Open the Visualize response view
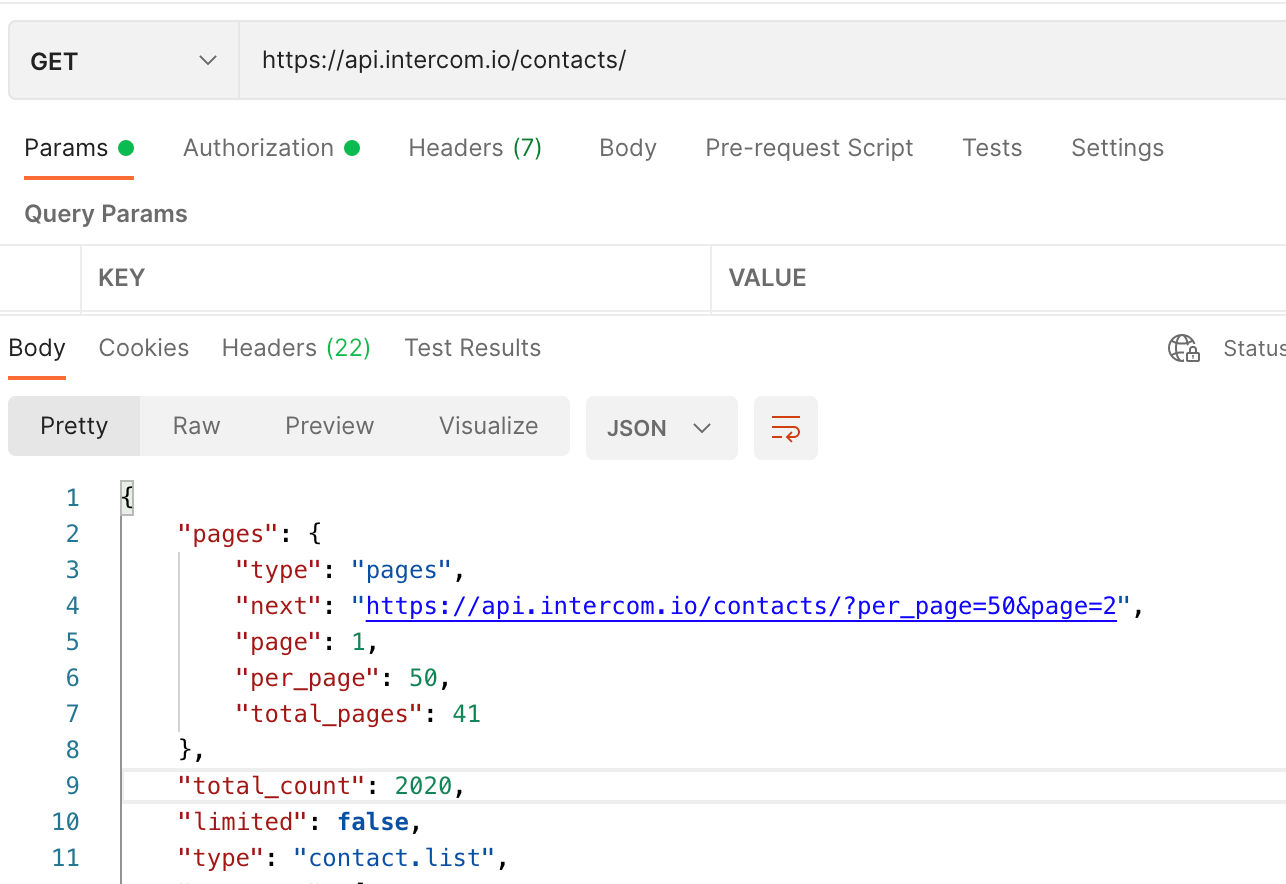The image size is (1286, 884). (488, 426)
